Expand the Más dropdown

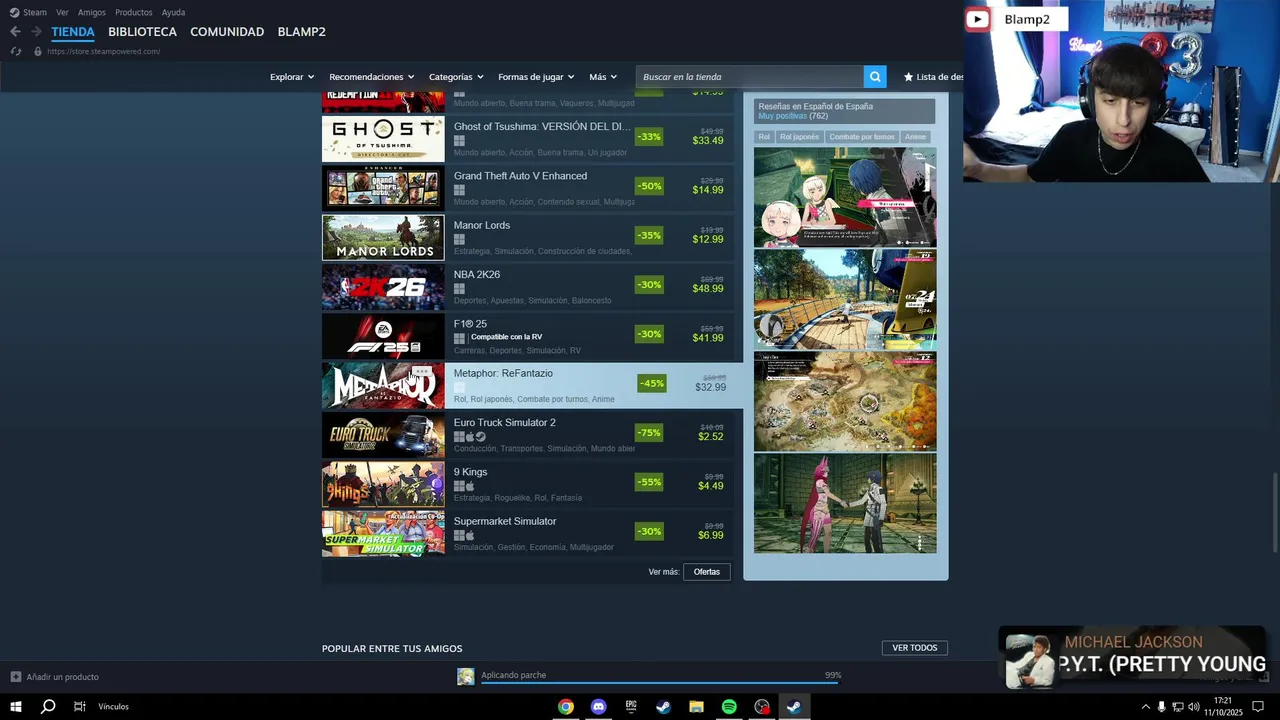(x=603, y=77)
